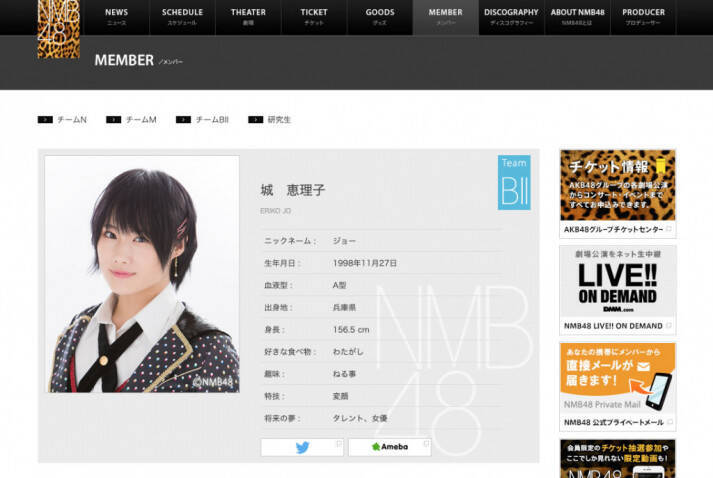This screenshot has height=478, width=713.
Task: Open the LIVE!! ON DEMAND banner
Action: [617, 289]
